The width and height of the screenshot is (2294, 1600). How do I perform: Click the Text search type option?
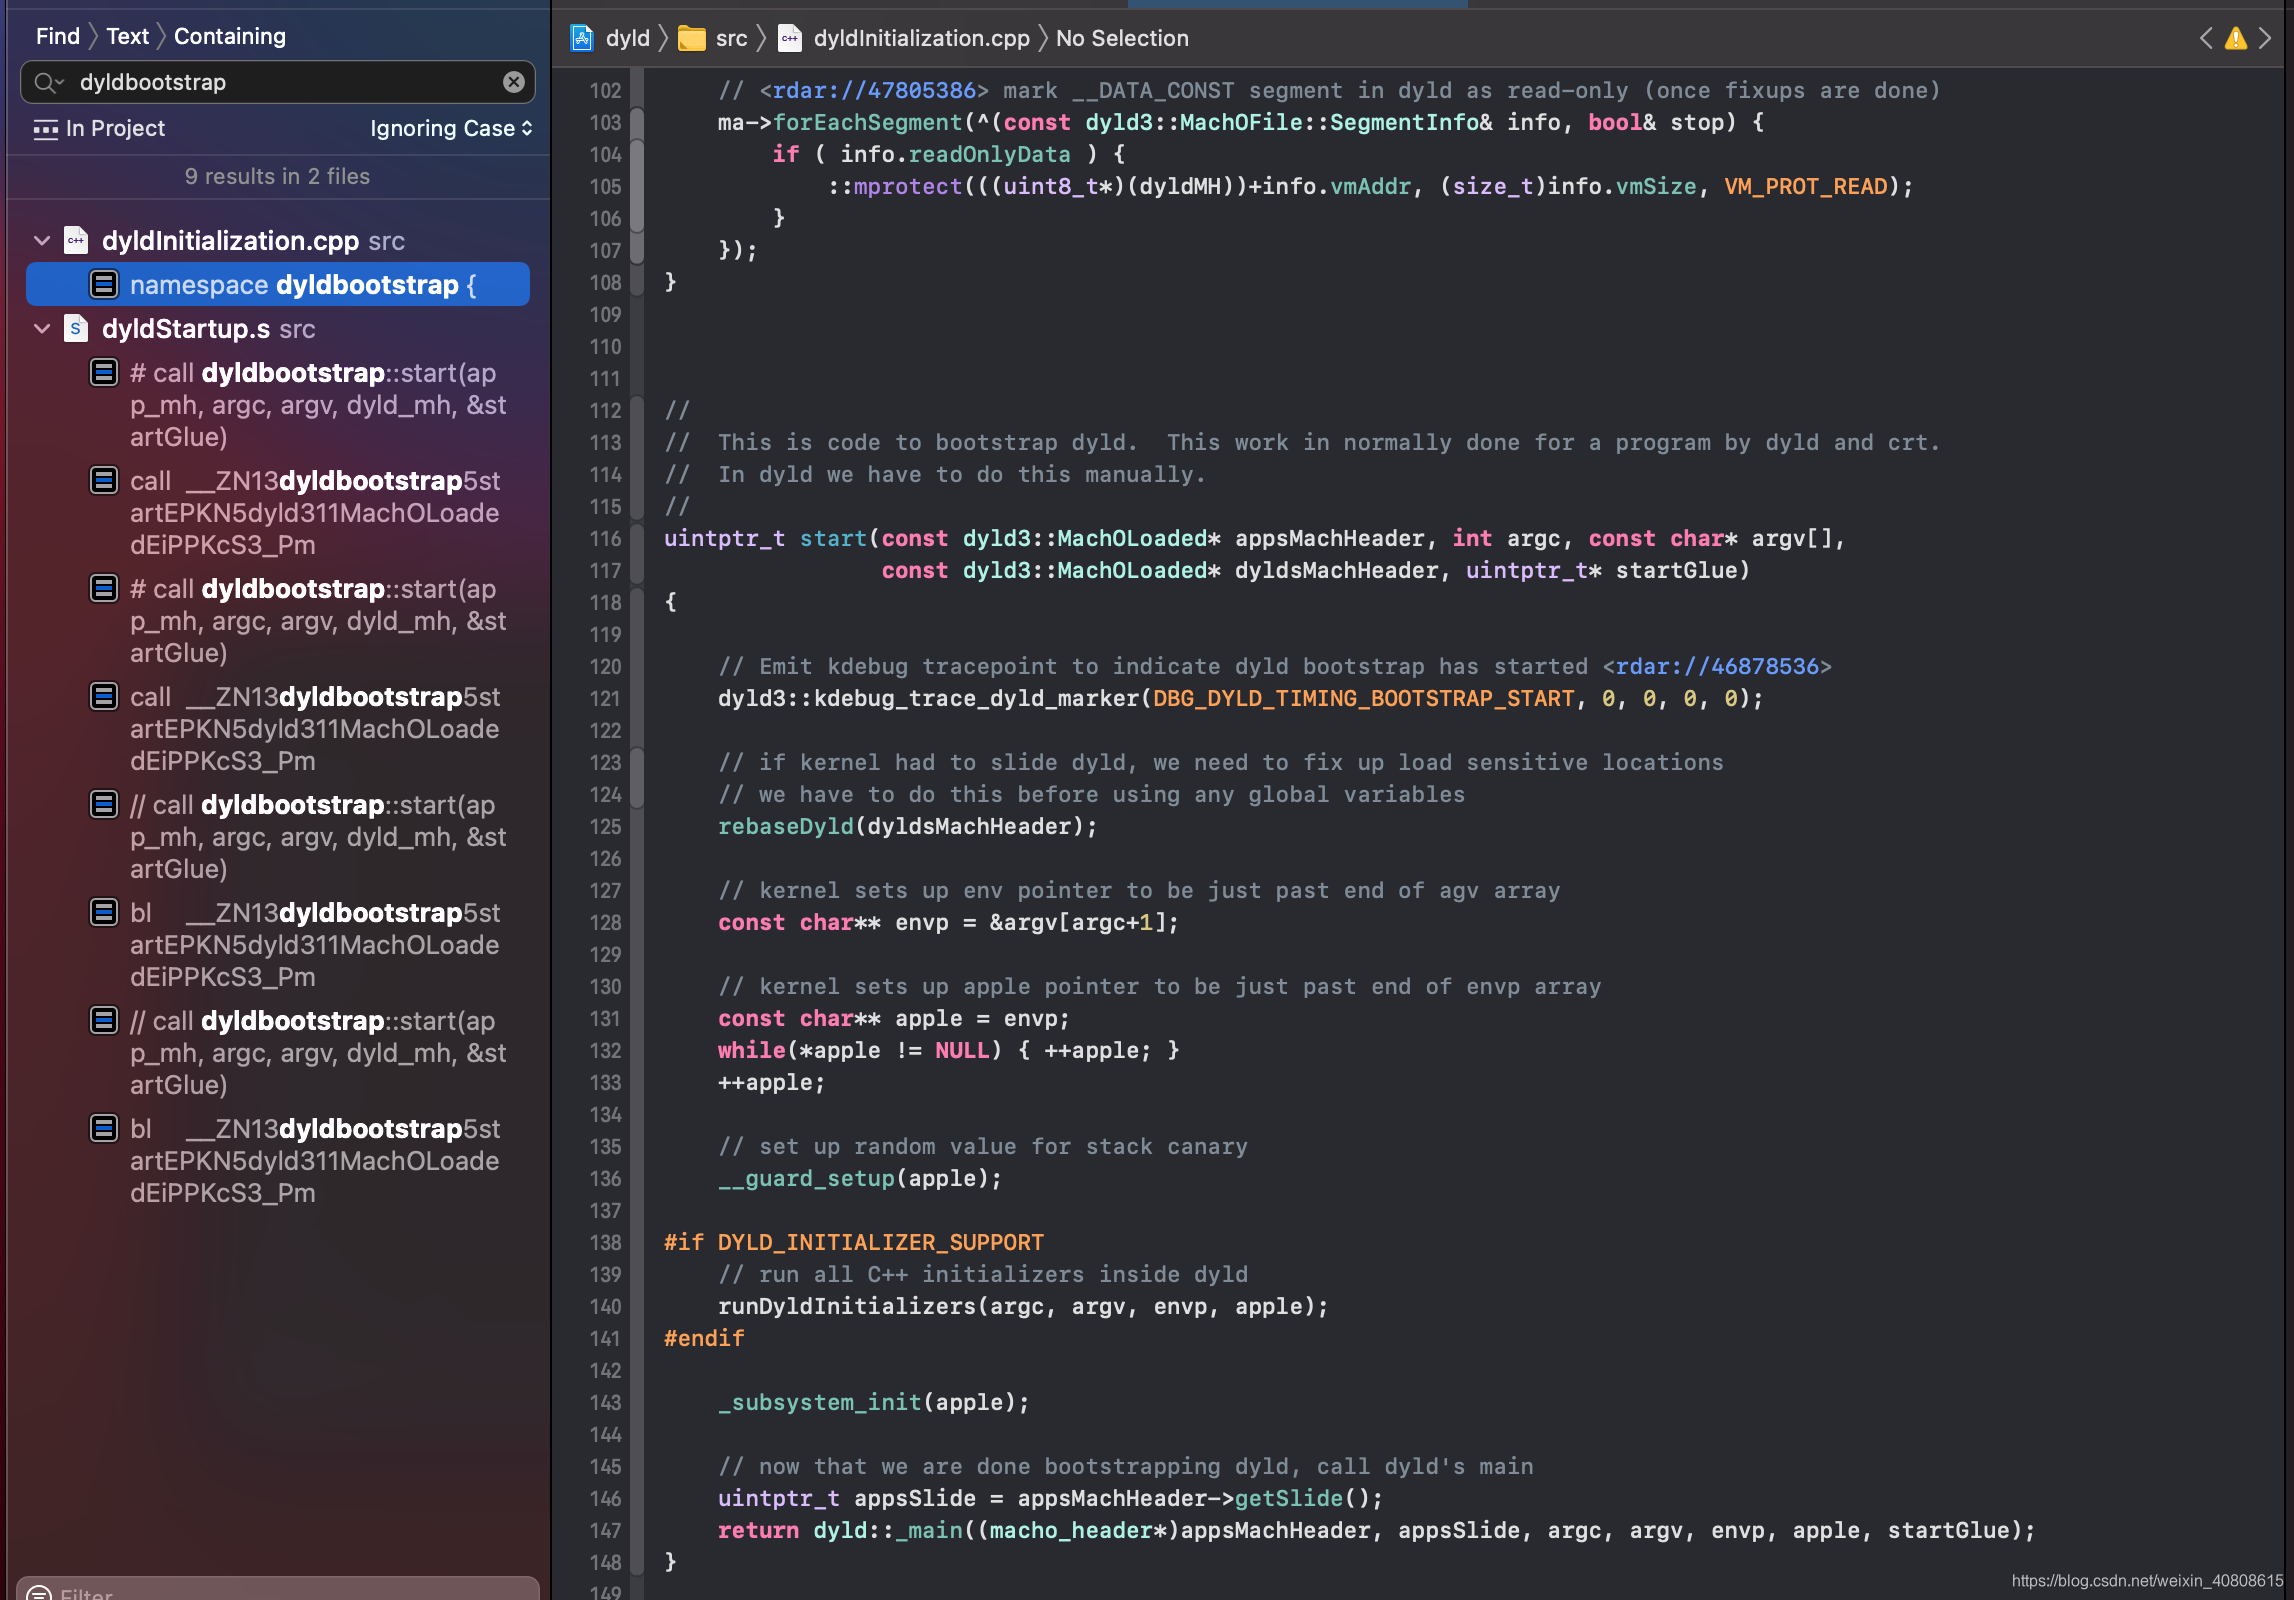click(127, 37)
